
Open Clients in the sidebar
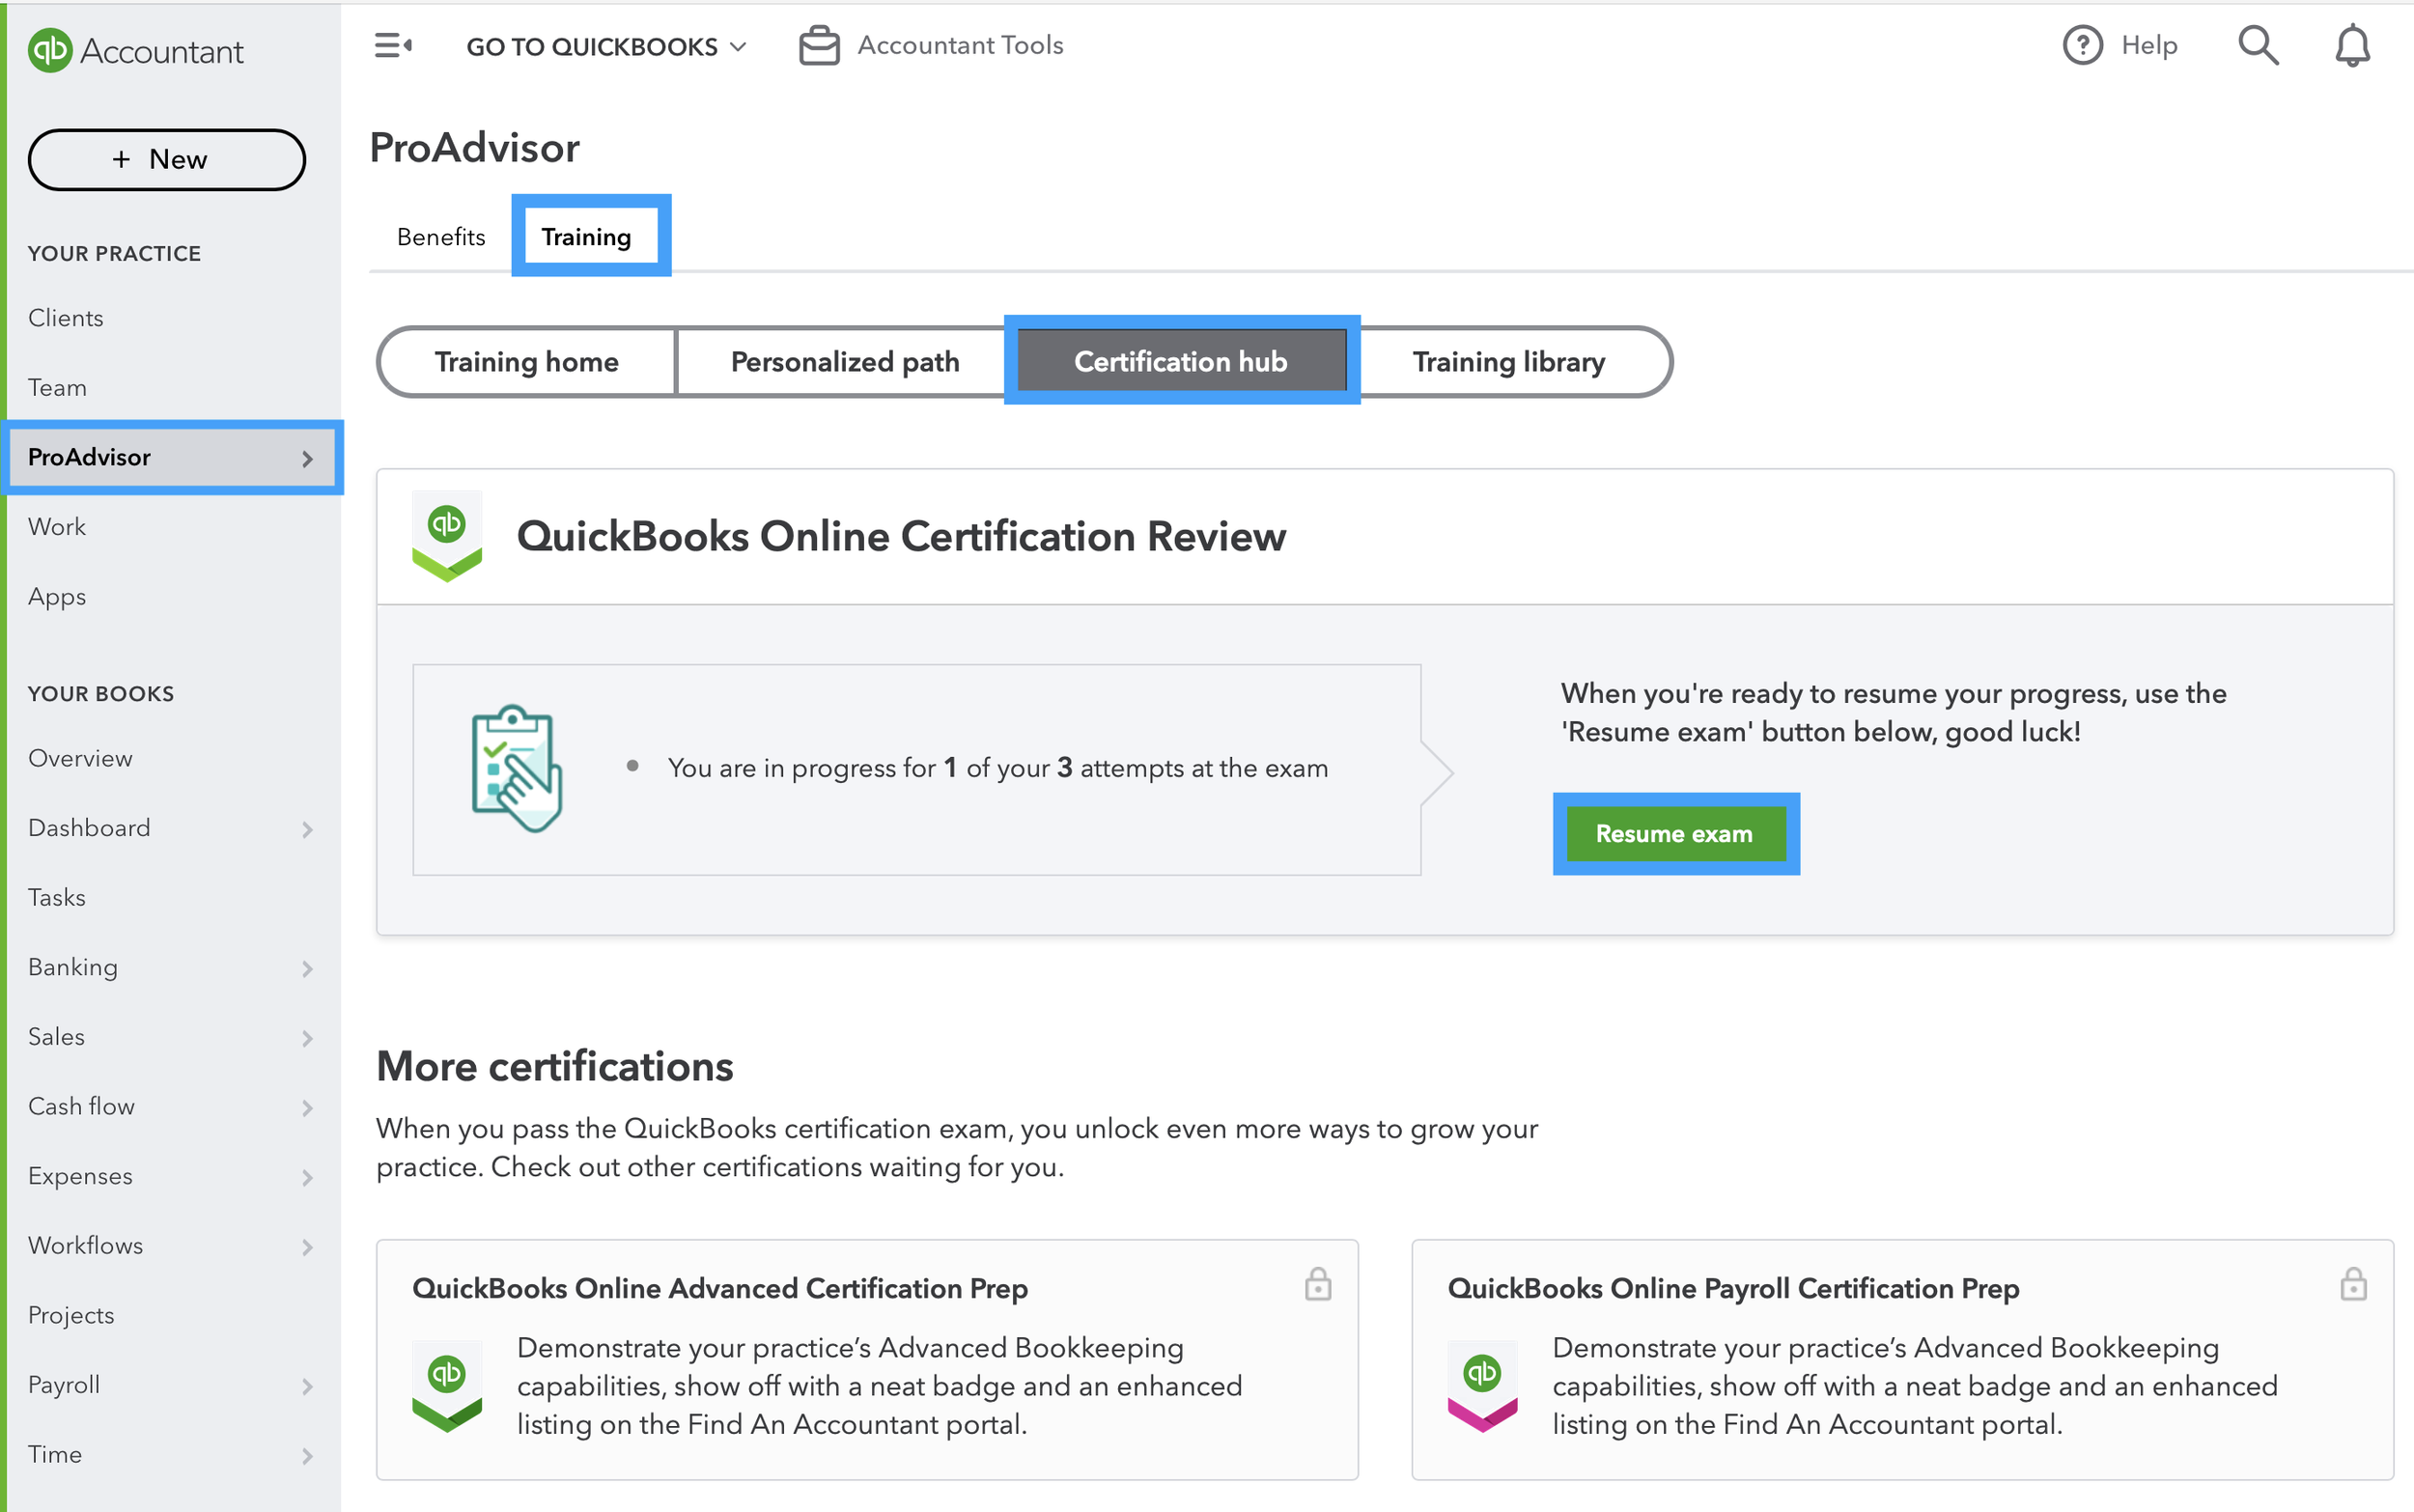pyautogui.click(x=66, y=318)
